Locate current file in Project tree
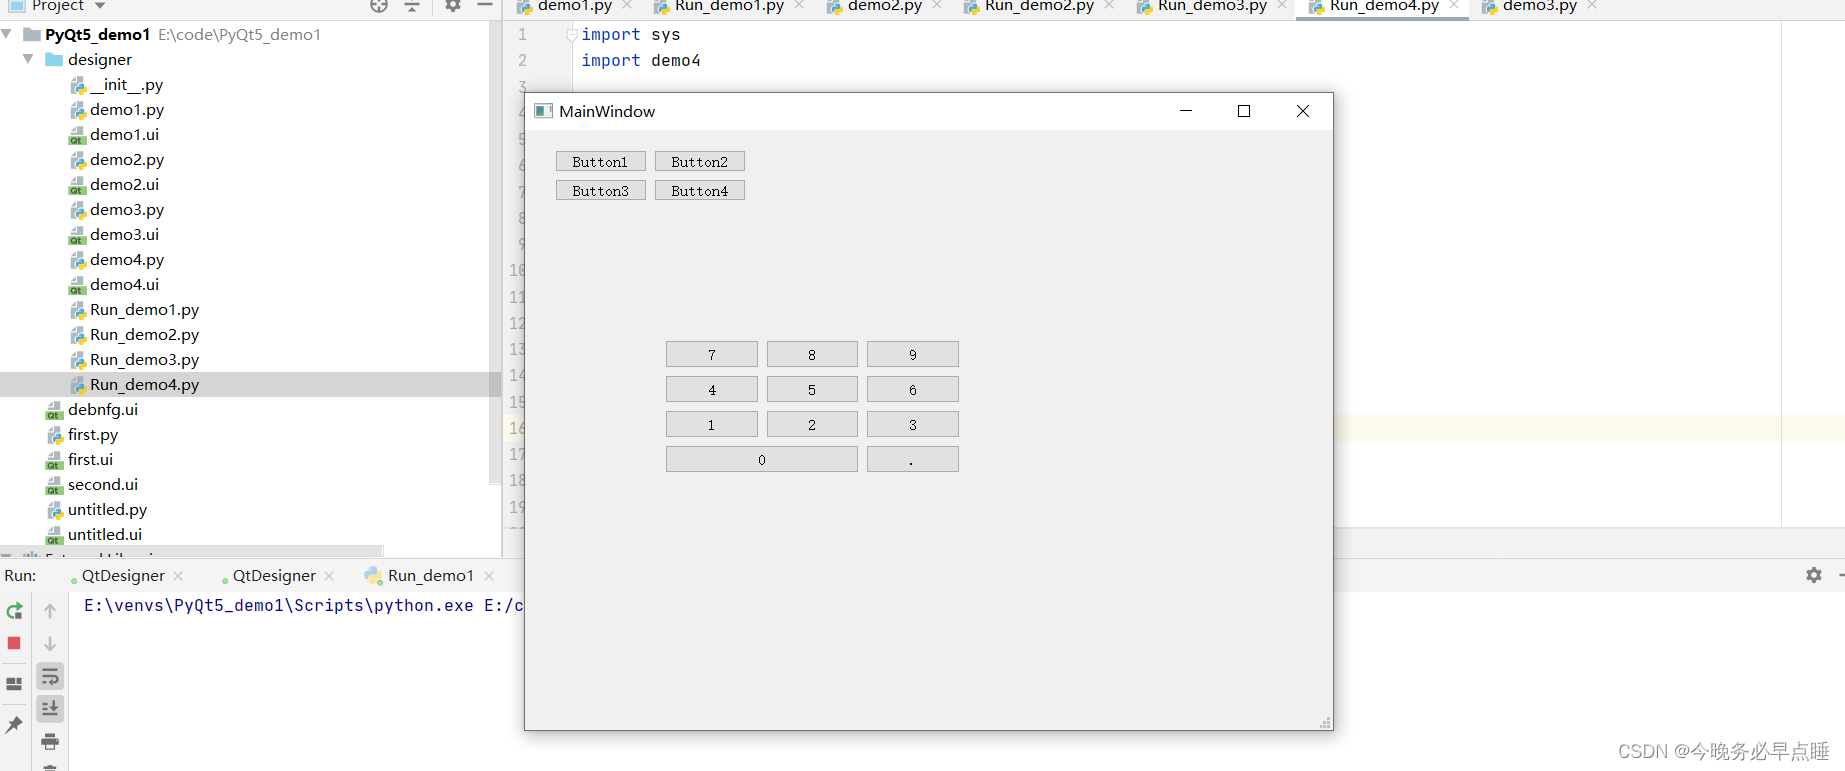Viewport: 1845px width, 771px height. pos(379,6)
